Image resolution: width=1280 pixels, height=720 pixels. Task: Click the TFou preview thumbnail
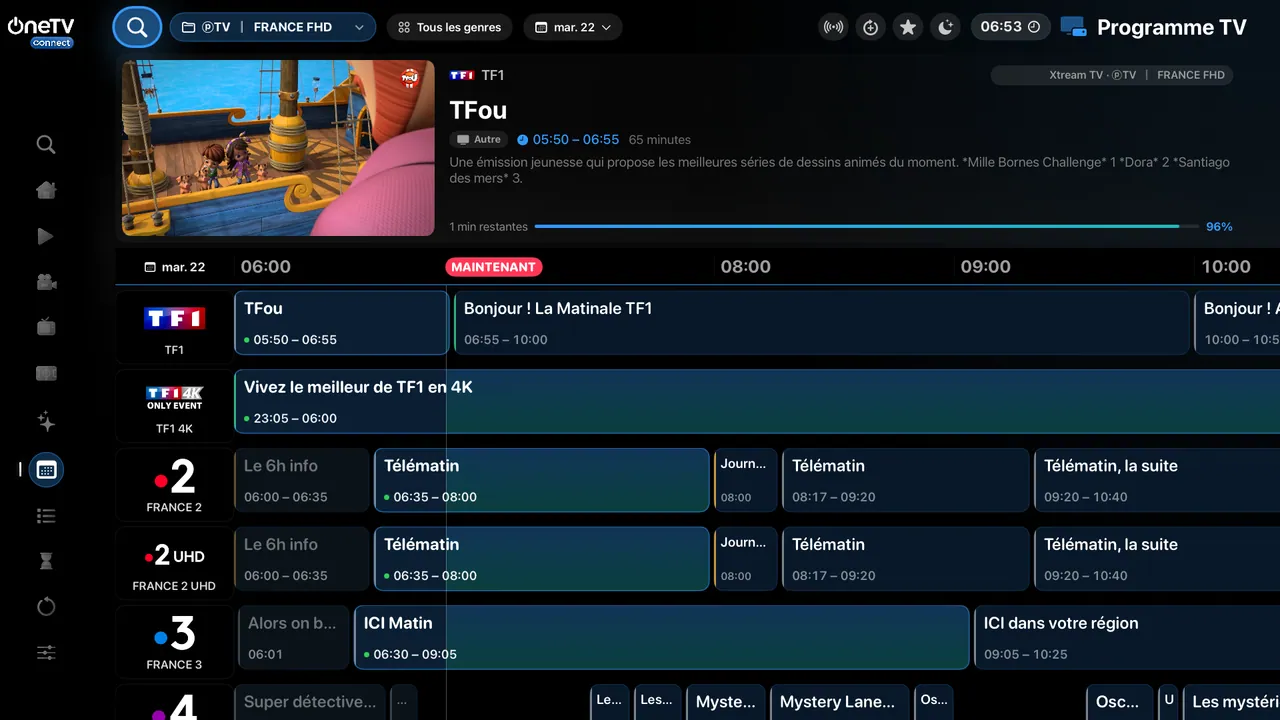(278, 148)
